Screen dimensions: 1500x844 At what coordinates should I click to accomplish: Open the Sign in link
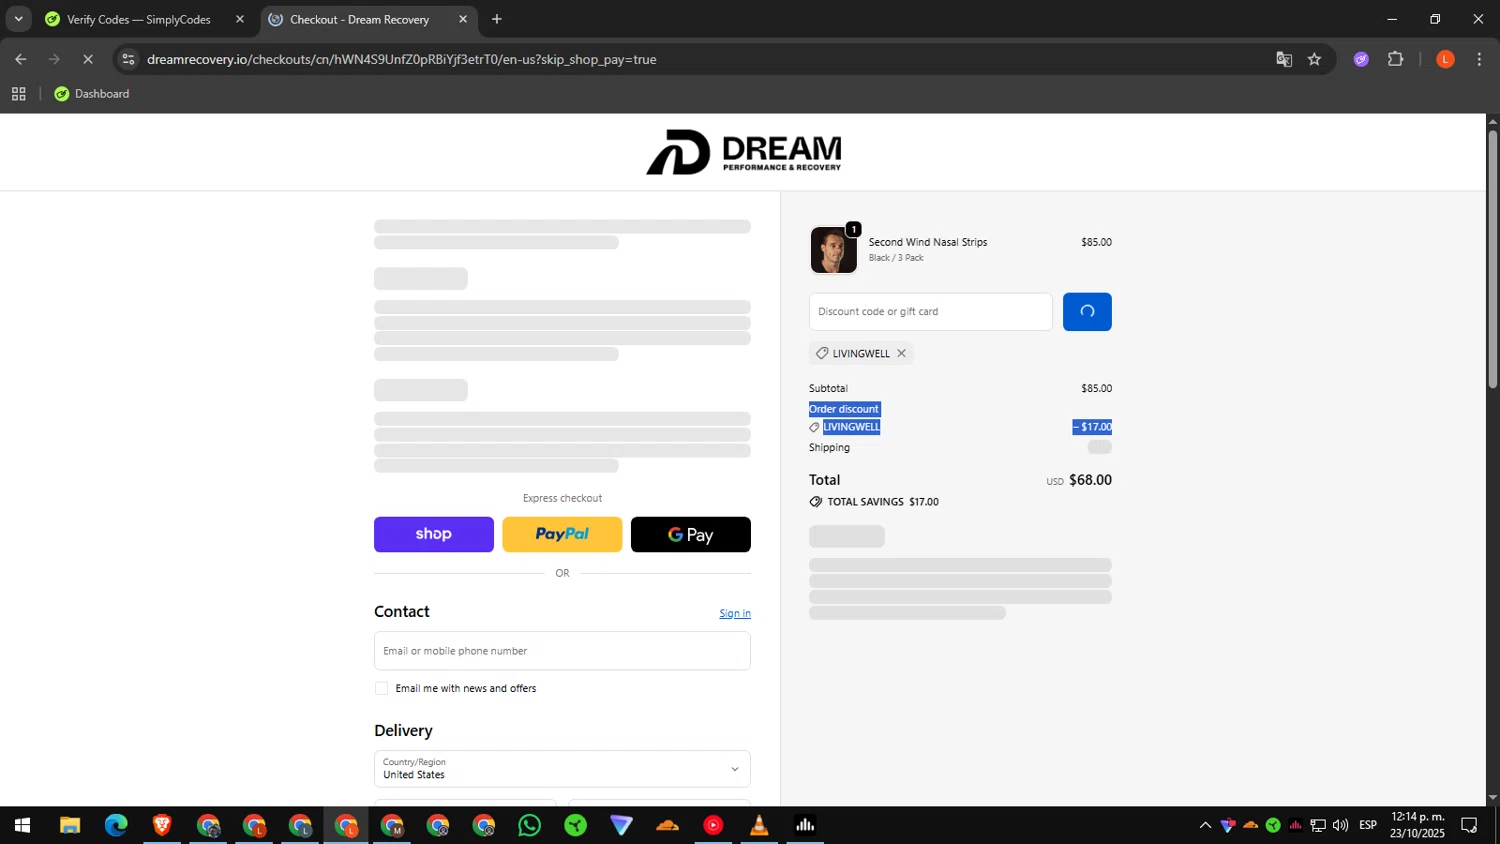(x=735, y=613)
